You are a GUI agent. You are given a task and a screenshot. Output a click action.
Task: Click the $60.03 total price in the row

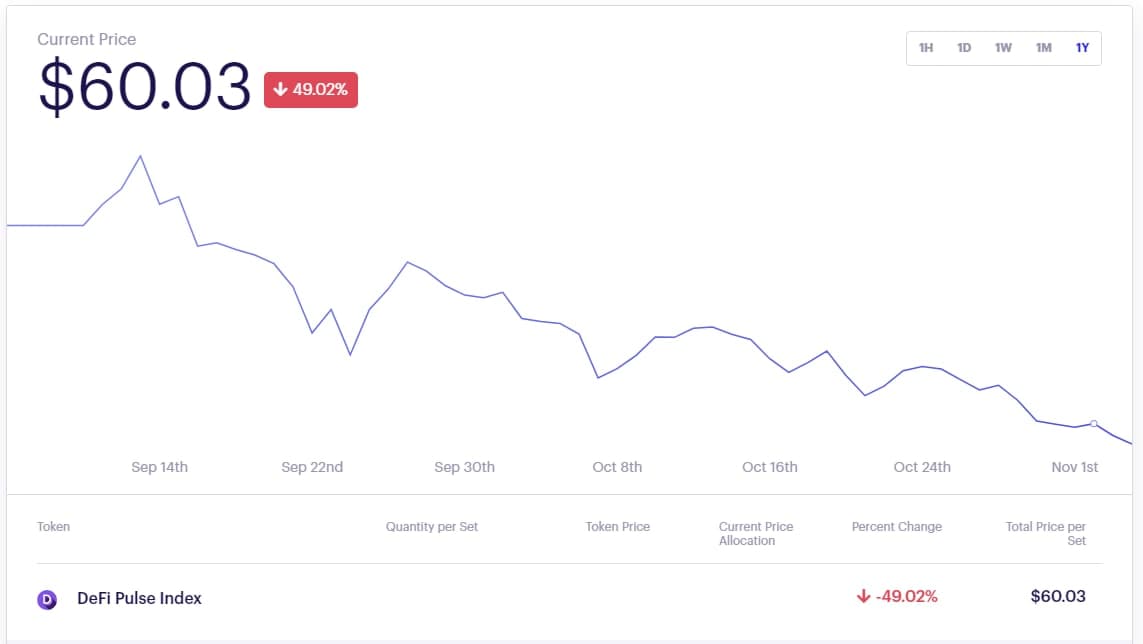click(1058, 597)
